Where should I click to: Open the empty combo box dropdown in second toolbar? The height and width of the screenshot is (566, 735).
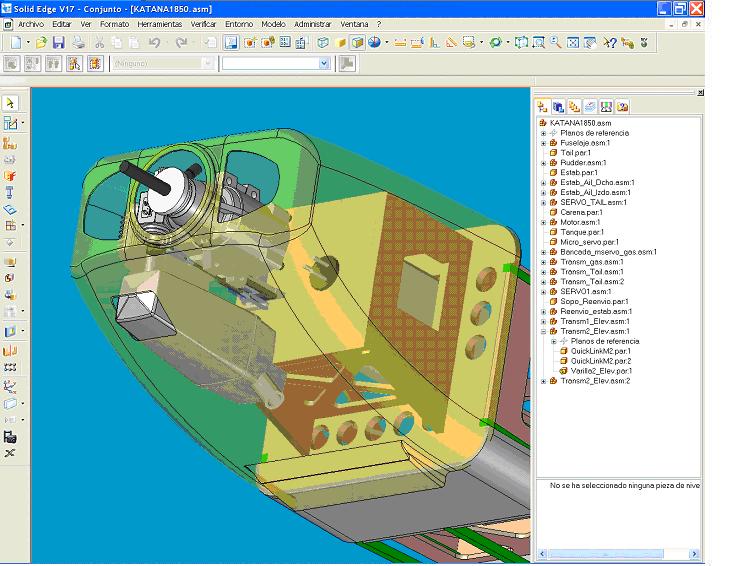[323, 63]
